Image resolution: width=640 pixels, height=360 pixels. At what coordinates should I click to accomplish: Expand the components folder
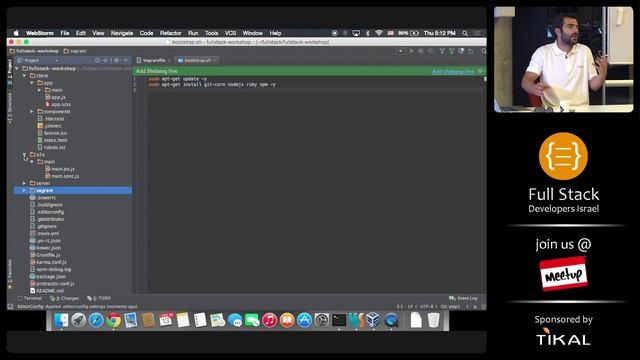32,111
